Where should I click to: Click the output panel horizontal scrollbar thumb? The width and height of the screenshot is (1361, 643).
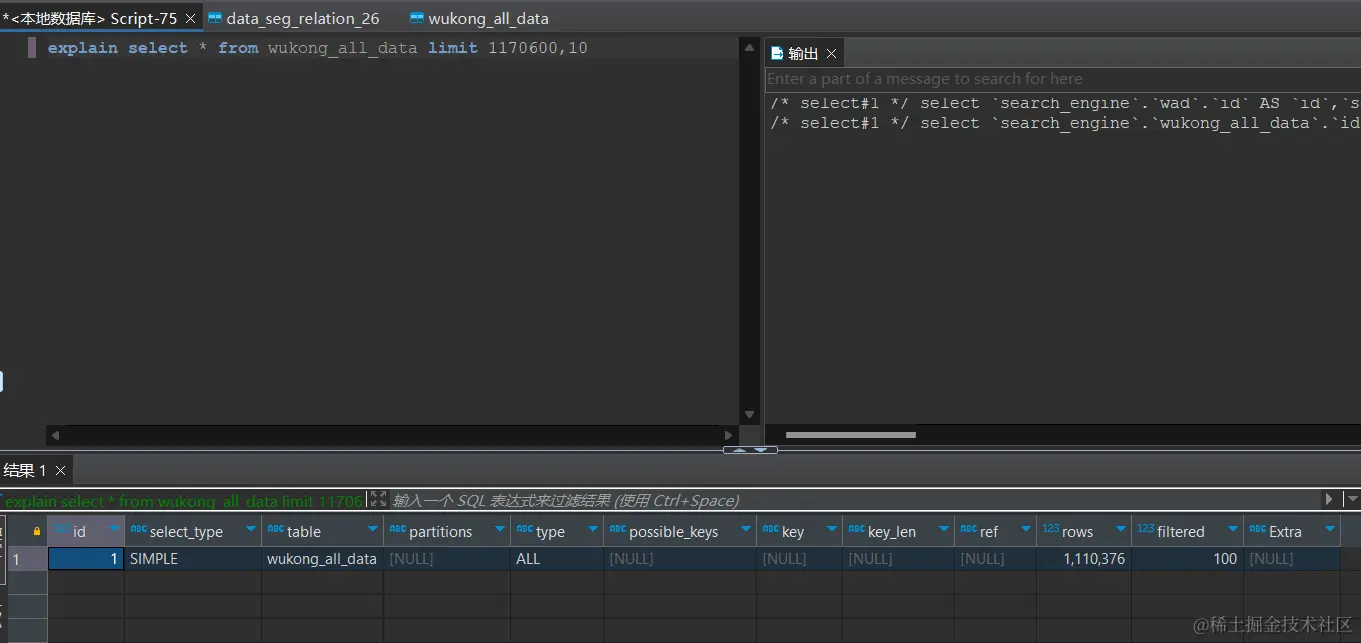(x=851, y=435)
